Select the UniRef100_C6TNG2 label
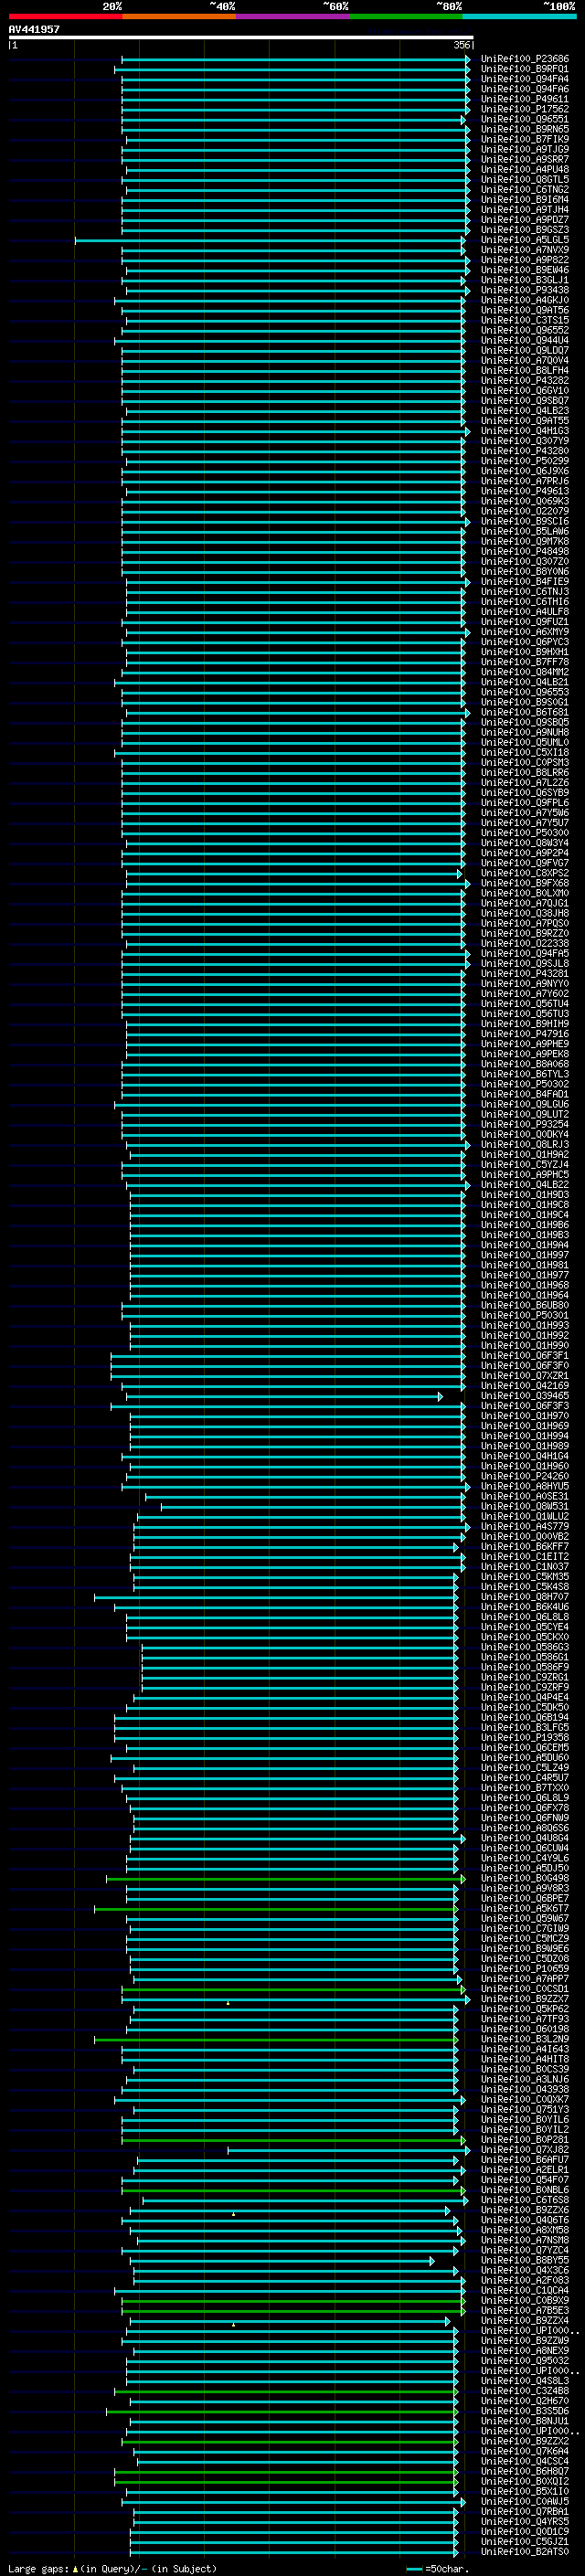Image resolution: width=585 pixels, height=2576 pixels. pos(525,190)
